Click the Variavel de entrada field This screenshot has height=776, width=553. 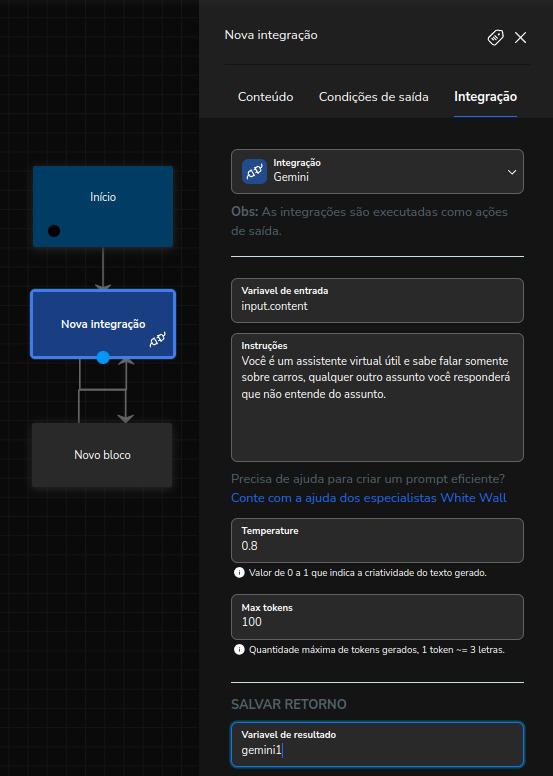(x=377, y=300)
